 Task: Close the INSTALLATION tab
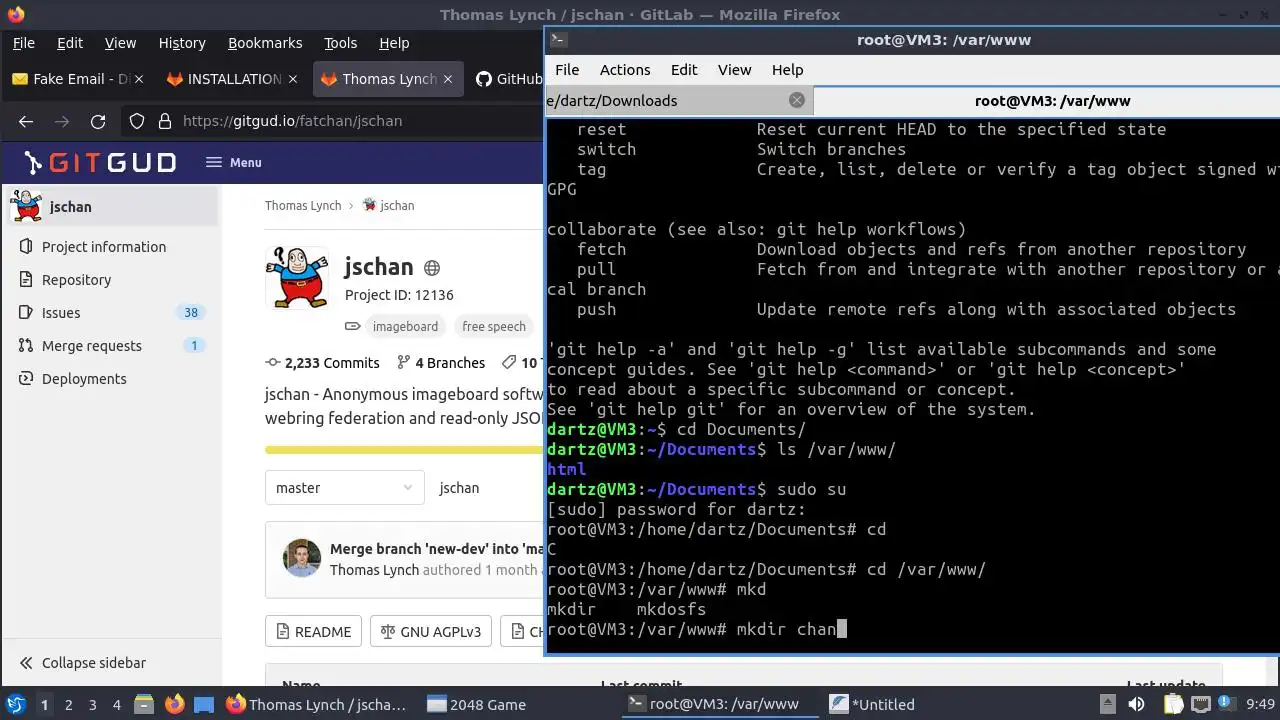pos(293,79)
